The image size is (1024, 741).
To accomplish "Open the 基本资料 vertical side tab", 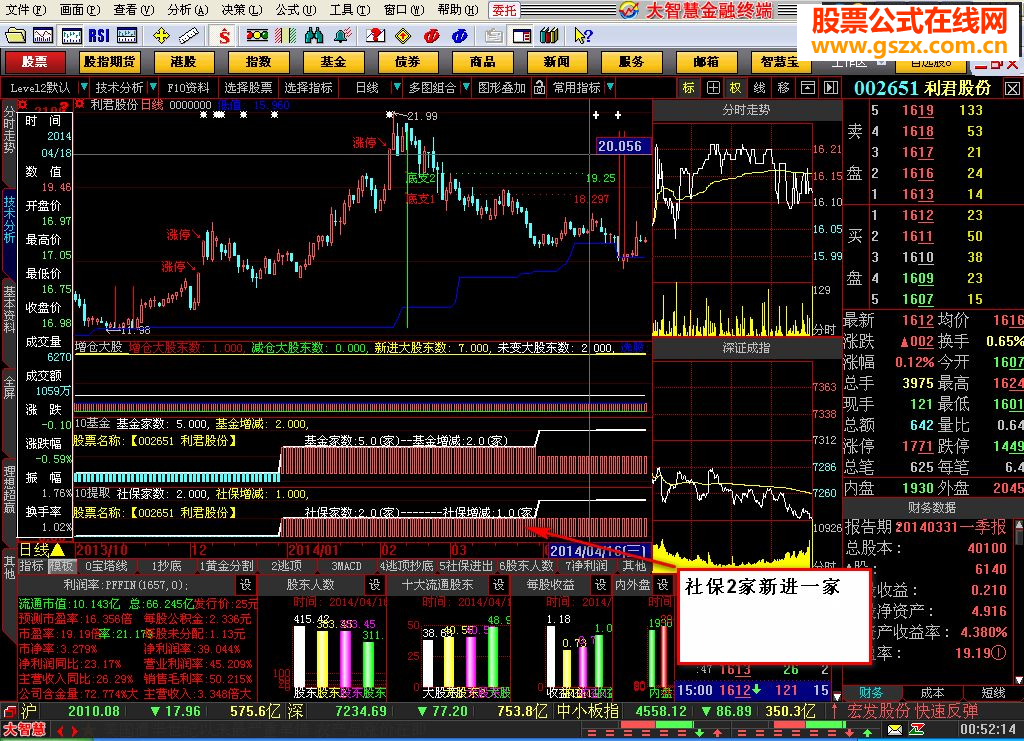I will [9, 309].
